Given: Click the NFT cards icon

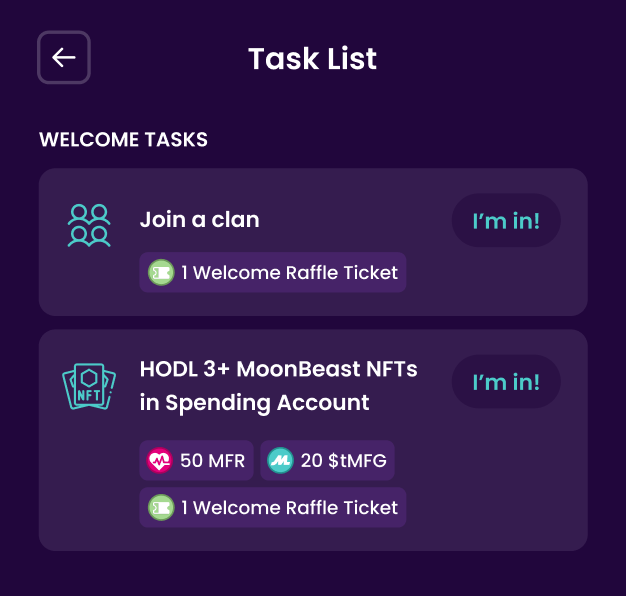Looking at the screenshot, I should coord(89,386).
